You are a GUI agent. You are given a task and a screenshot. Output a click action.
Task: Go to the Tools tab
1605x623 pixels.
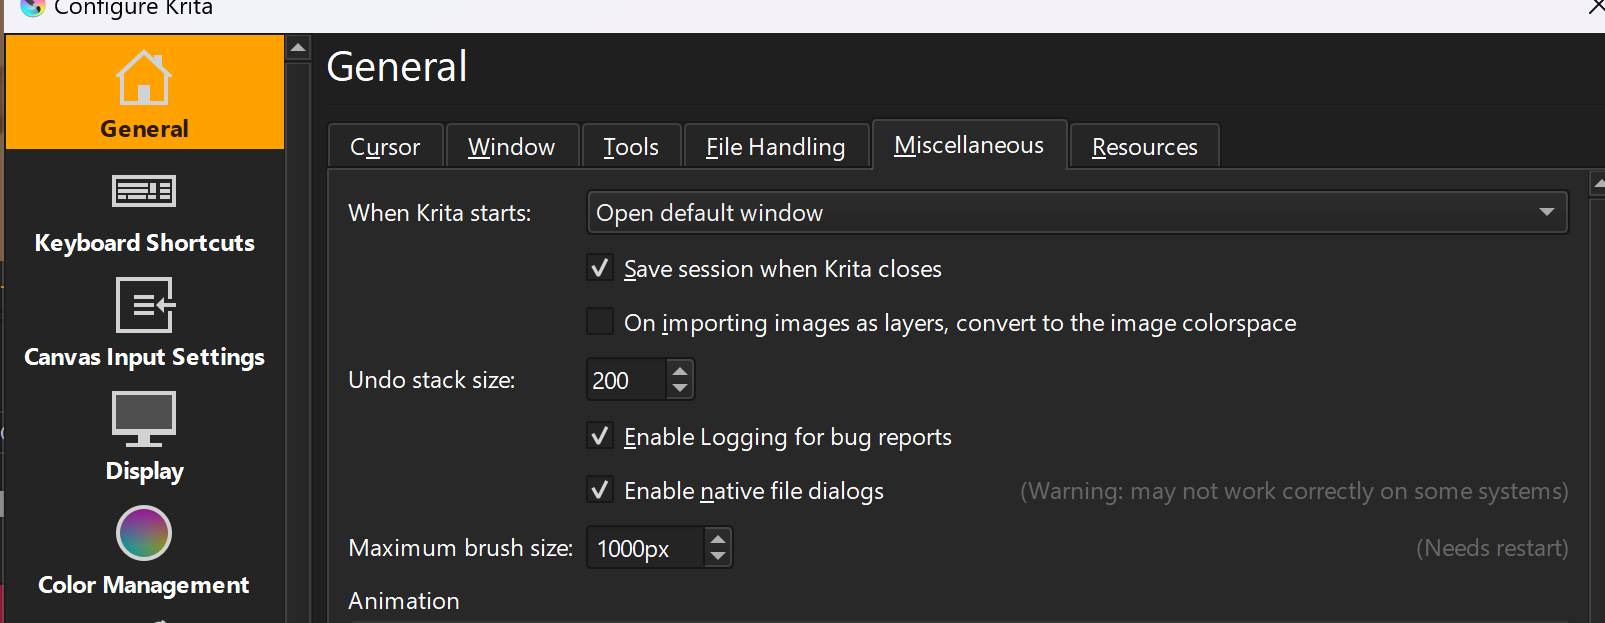click(x=631, y=147)
